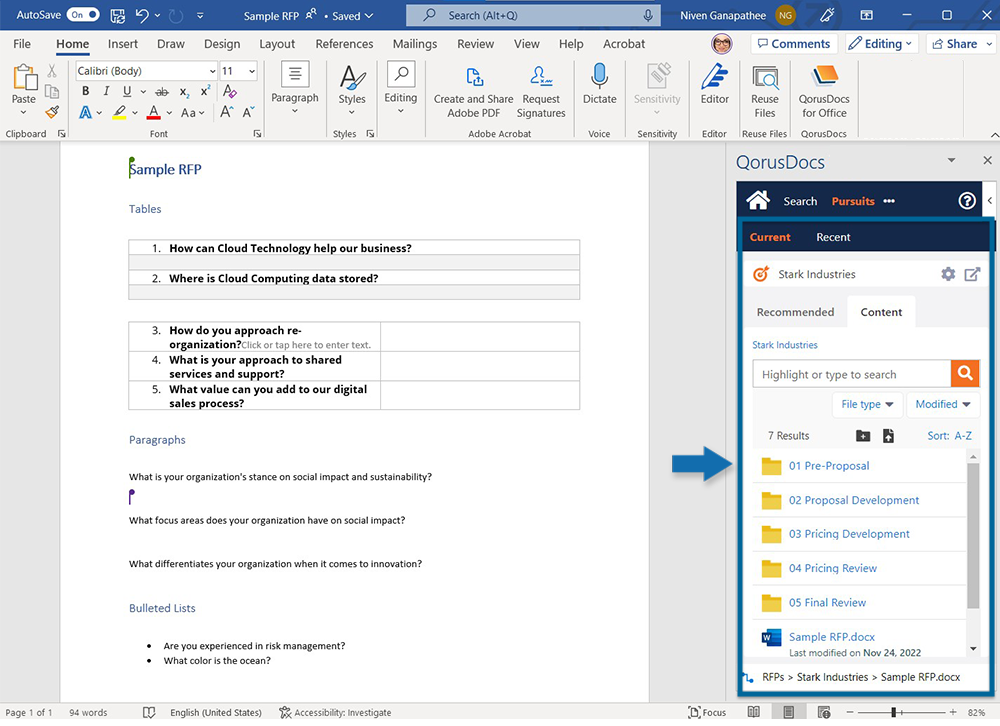Open the Acrobat ribbon tab
1000x726 pixels.
624,44
